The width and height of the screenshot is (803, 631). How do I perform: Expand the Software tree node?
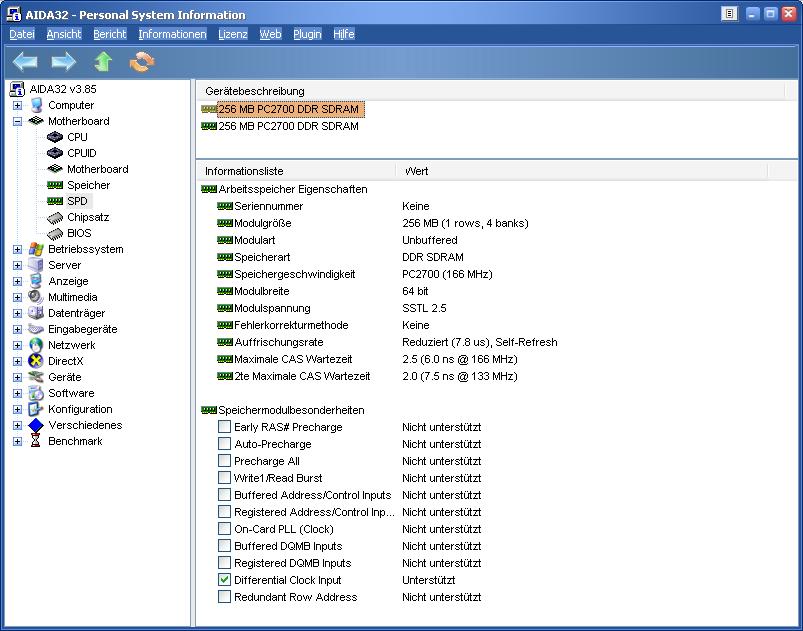(17, 393)
